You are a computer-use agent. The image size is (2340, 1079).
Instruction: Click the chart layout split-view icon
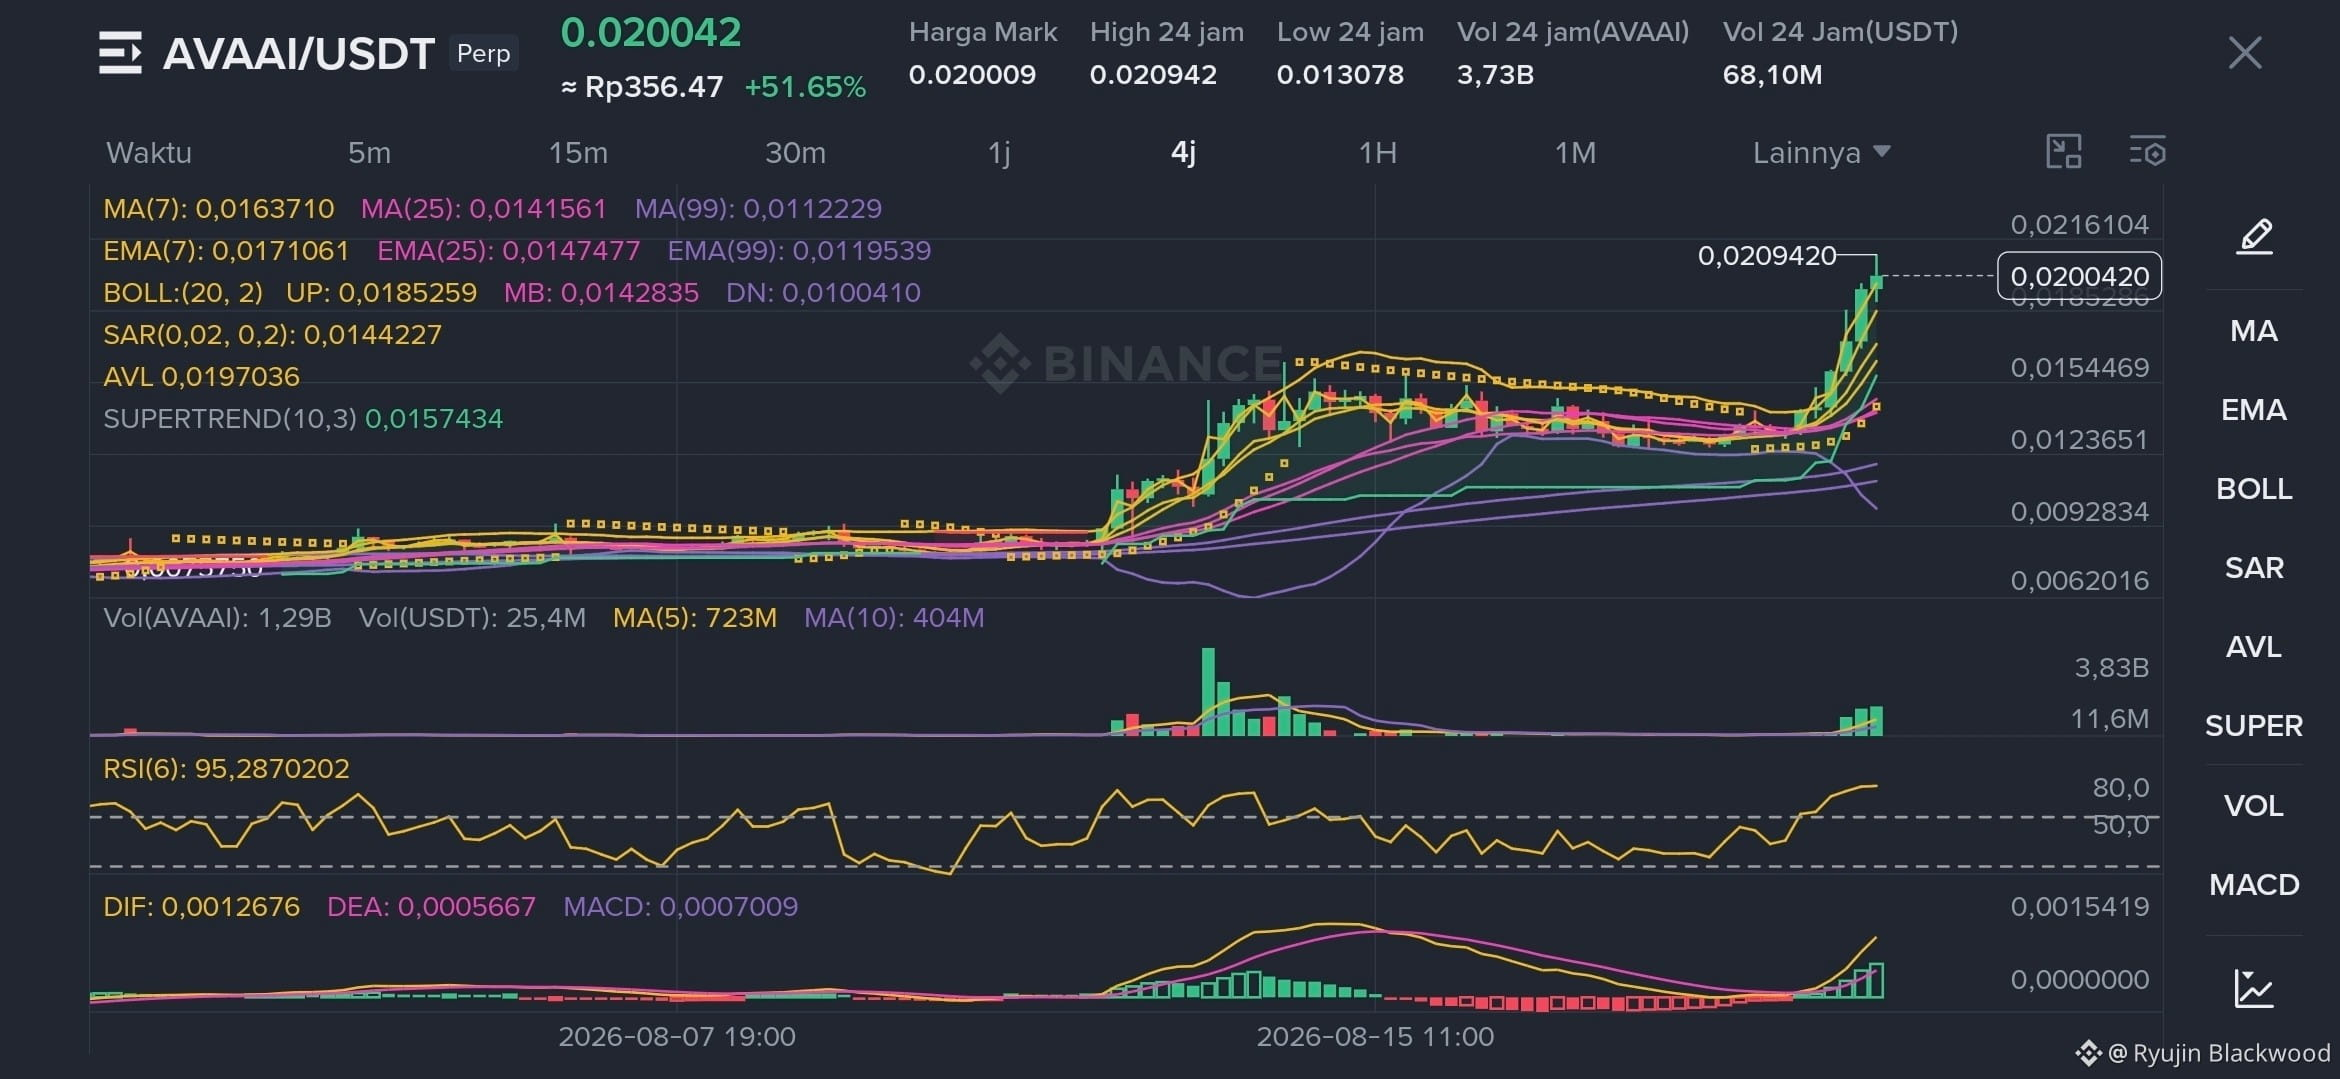pos(2064,152)
